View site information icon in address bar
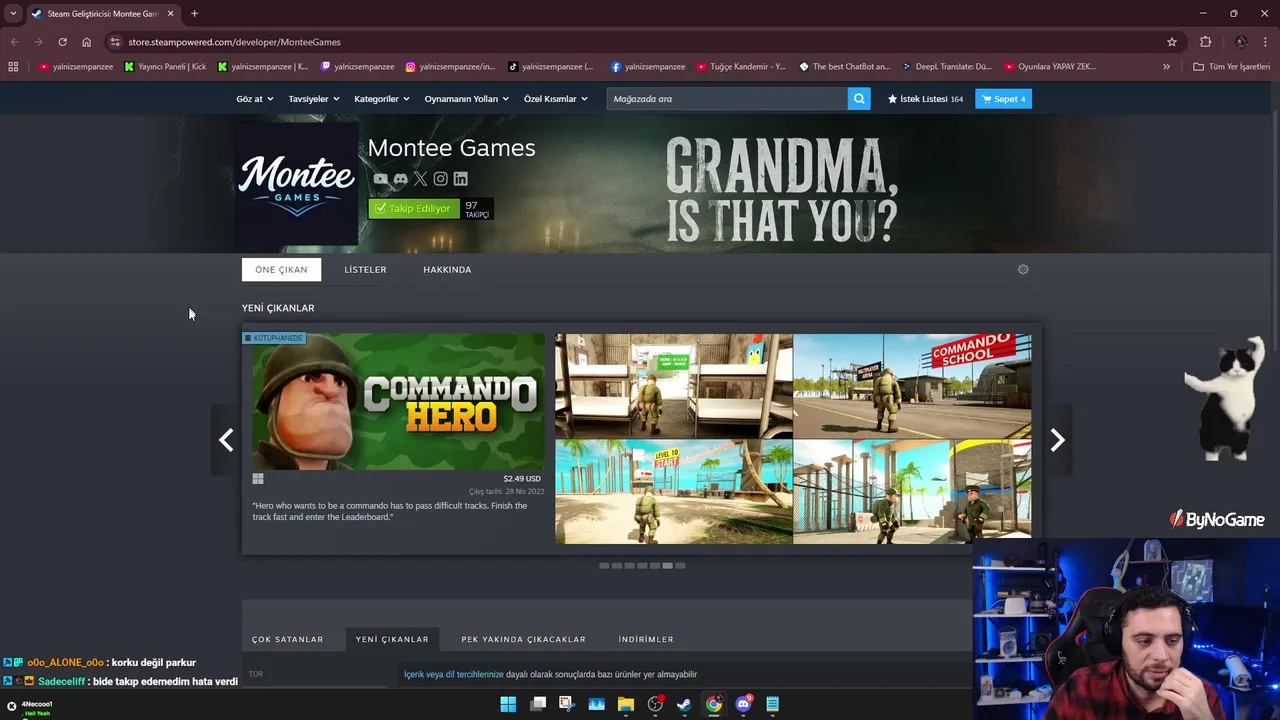 115,42
